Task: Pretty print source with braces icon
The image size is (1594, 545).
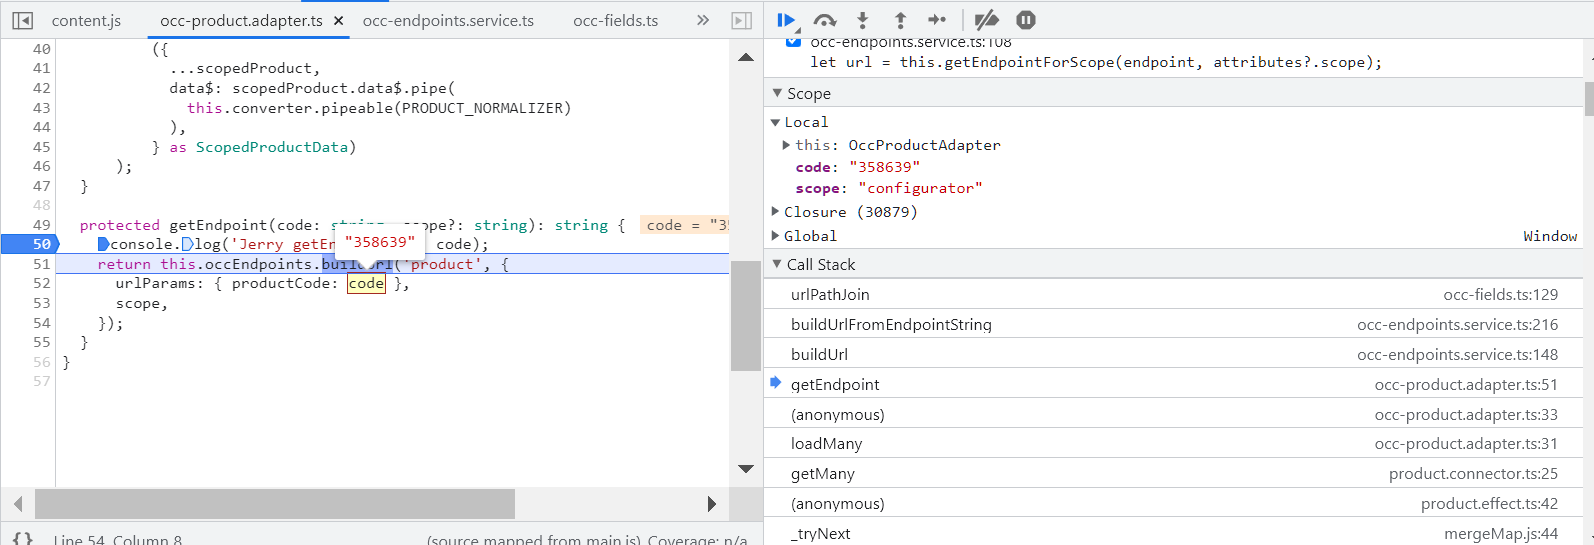Action: (x=22, y=539)
